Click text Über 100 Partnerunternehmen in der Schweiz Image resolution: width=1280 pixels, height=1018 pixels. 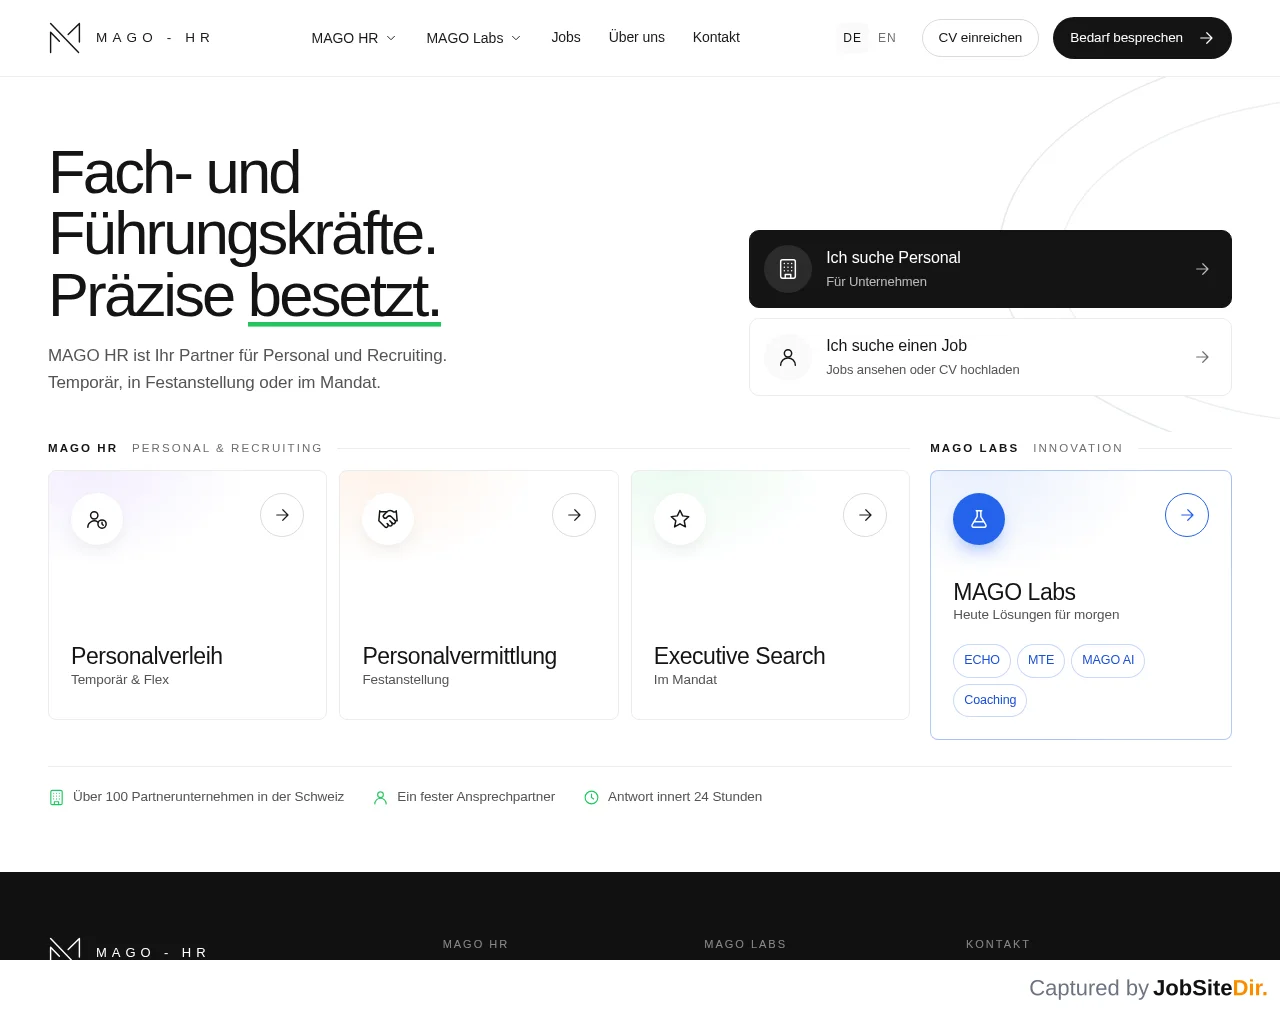tap(208, 797)
